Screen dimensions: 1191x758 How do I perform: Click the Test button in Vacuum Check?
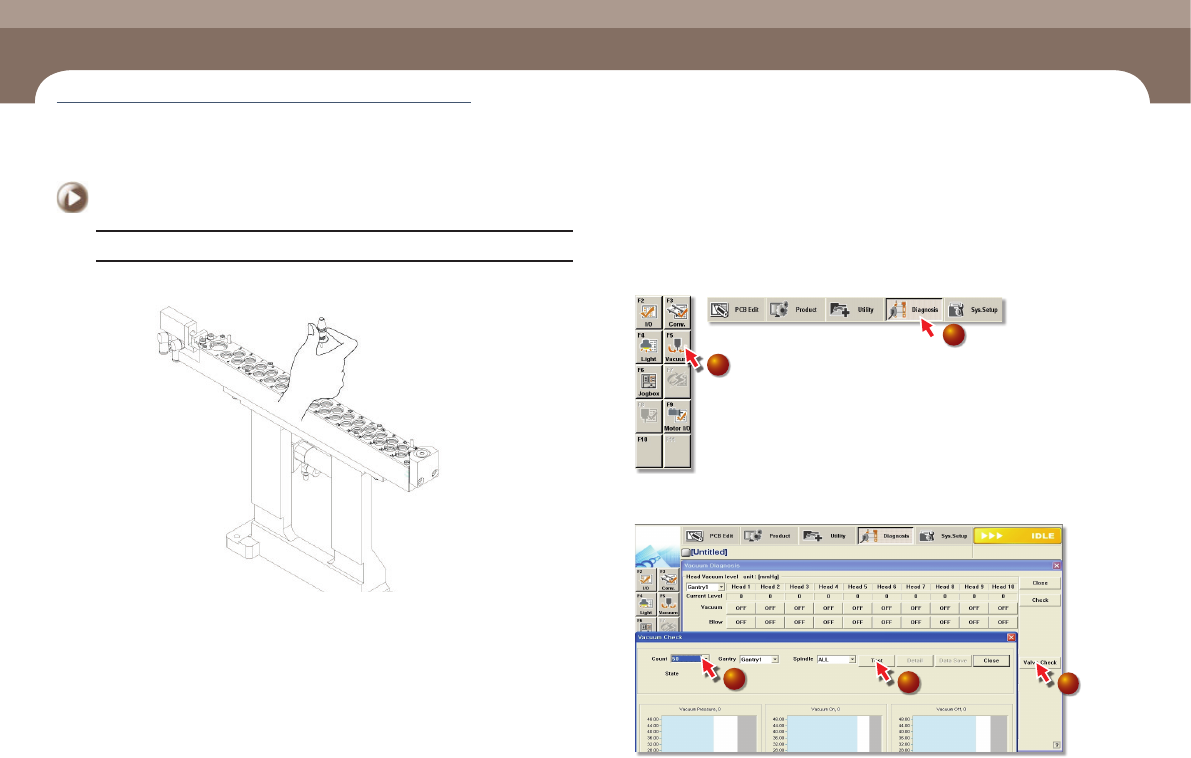click(x=877, y=661)
